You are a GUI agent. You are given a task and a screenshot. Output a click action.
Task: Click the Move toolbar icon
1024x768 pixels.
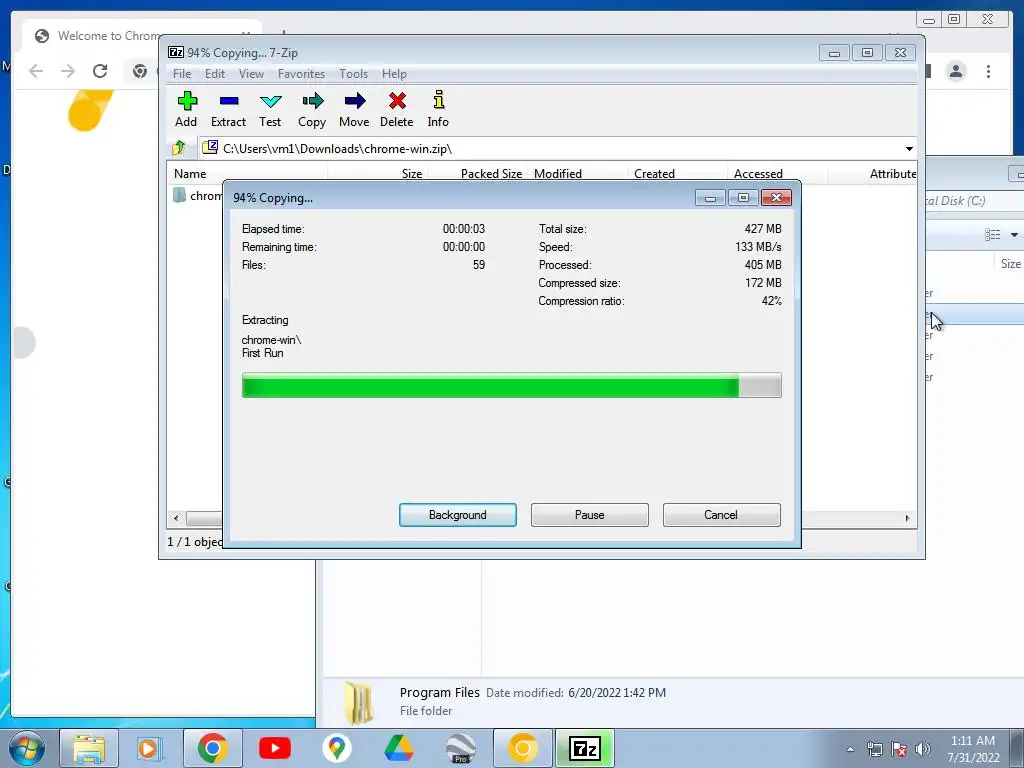pyautogui.click(x=354, y=109)
